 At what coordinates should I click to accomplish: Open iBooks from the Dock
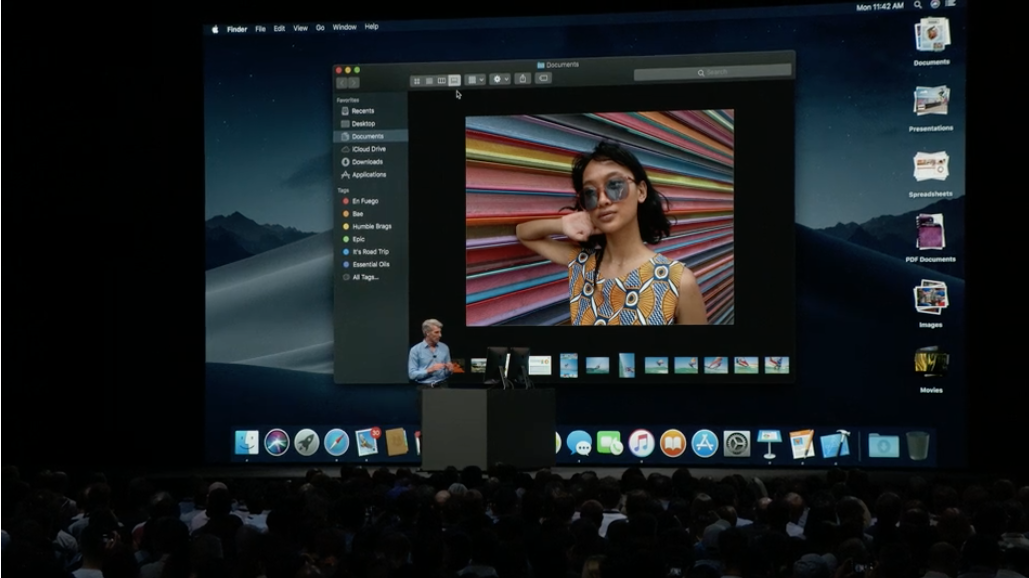pos(673,444)
